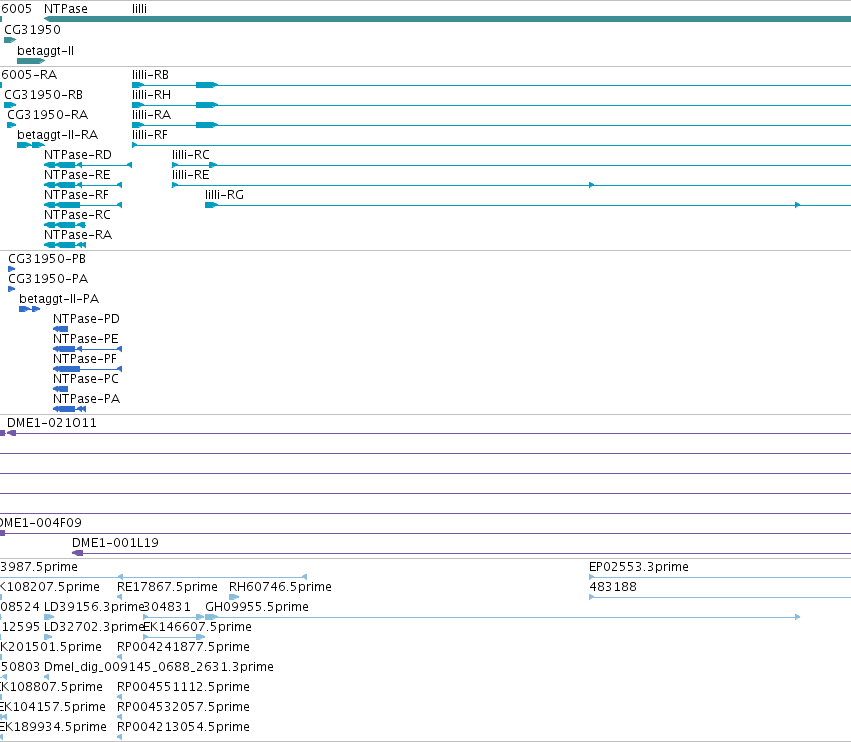The width and height of the screenshot is (851, 742).
Task: Click the CG31950-PA protein label
Action: pos(48,280)
